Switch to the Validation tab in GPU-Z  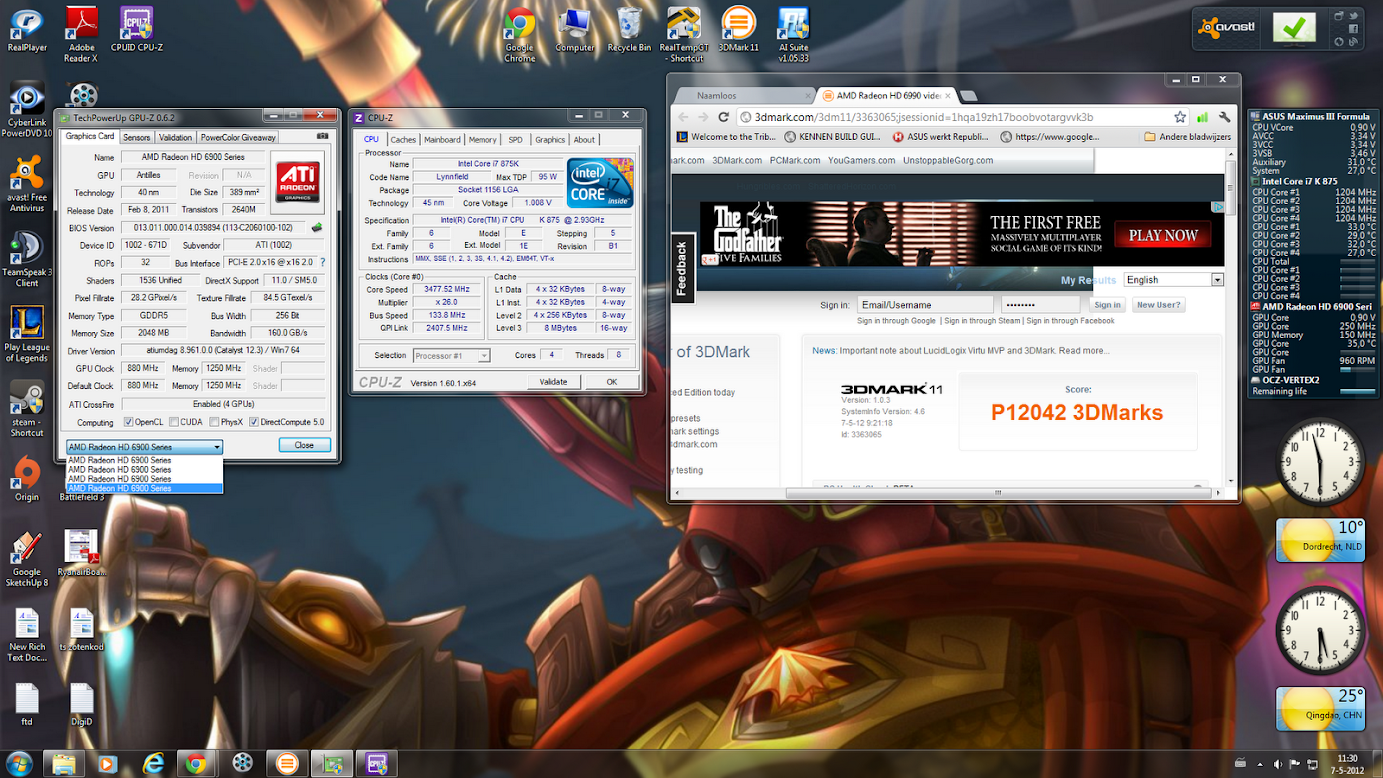[175, 137]
